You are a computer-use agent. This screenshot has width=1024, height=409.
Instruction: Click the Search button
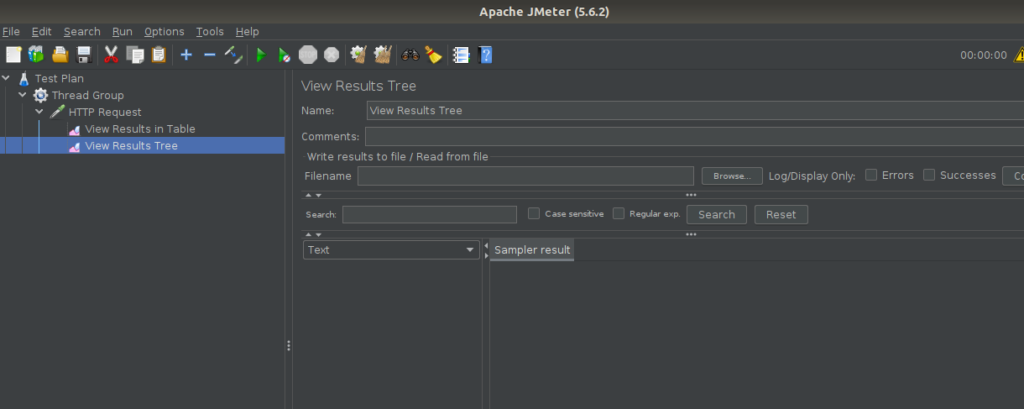pyautogui.click(x=716, y=214)
